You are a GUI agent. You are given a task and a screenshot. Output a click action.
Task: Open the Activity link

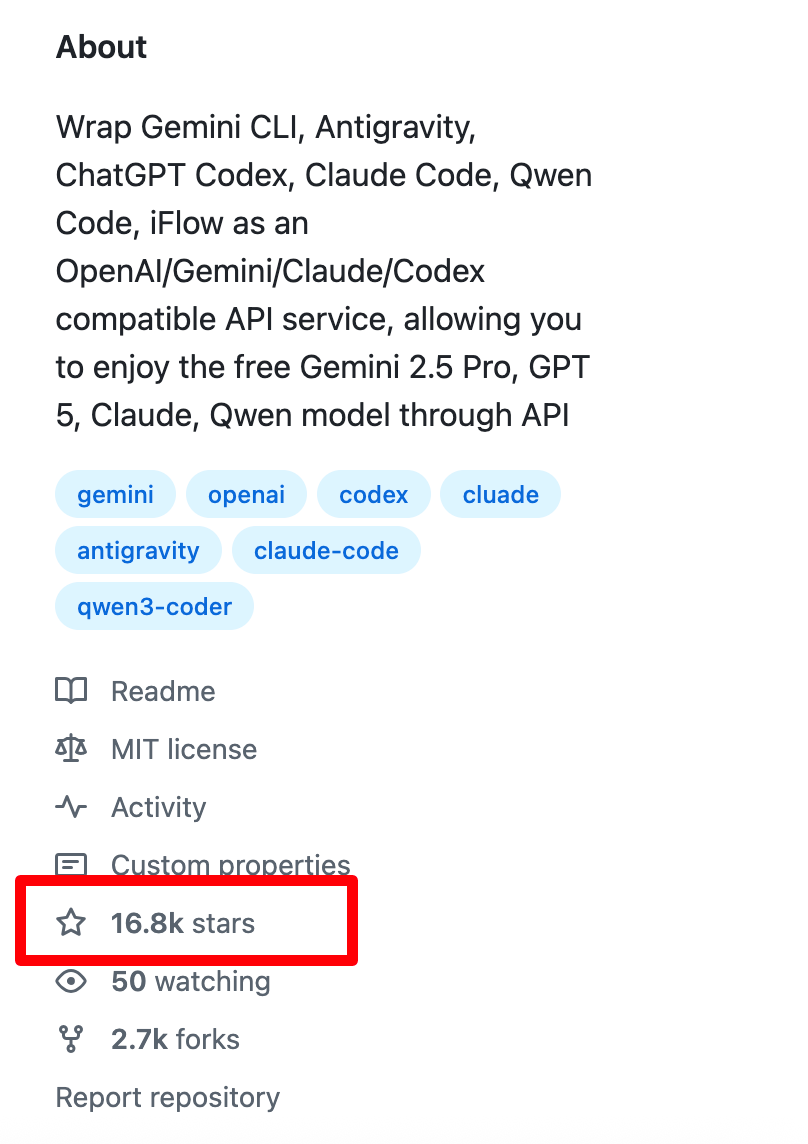pyautogui.click(x=159, y=807)
